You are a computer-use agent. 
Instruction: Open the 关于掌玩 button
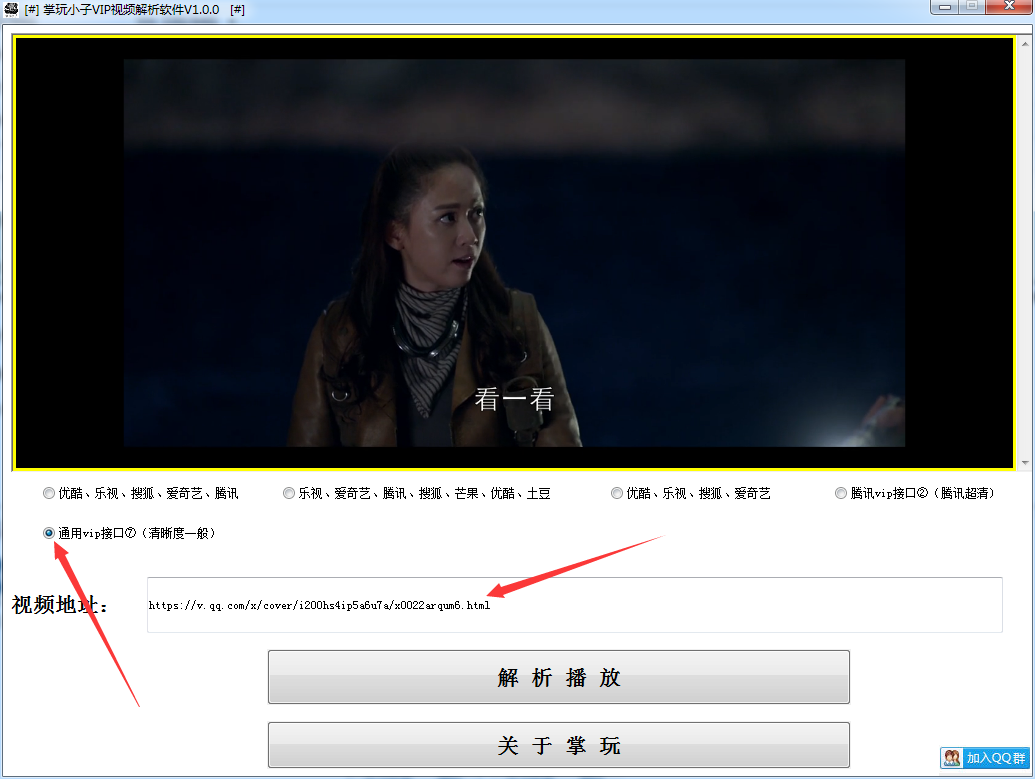(558, 745)
